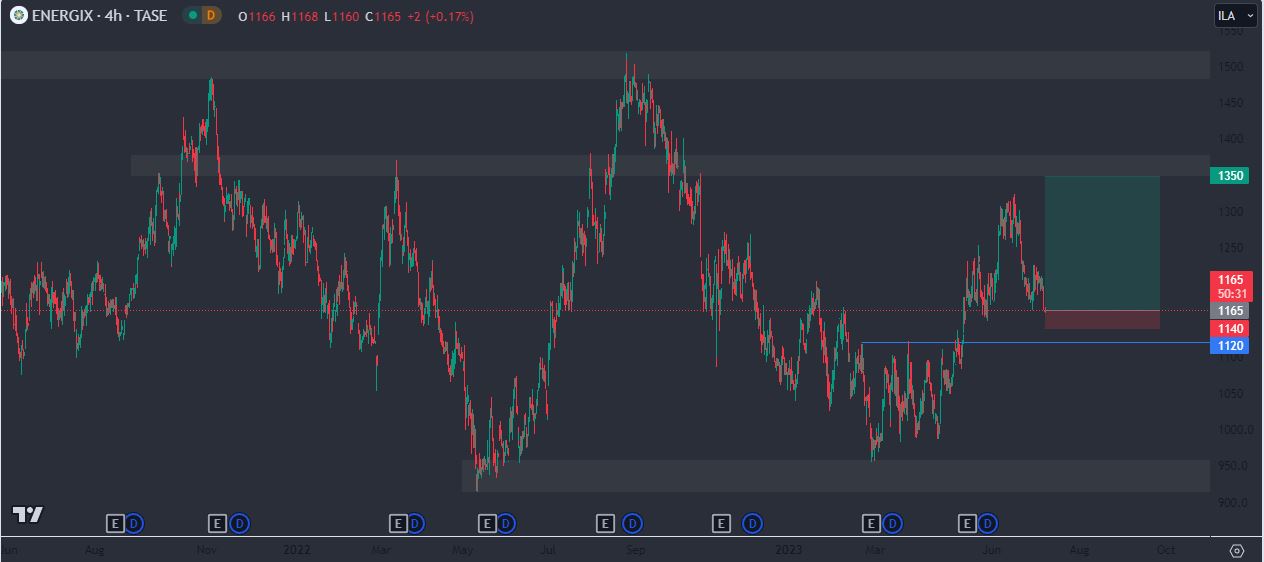Click the E earnings marker between May and Jul
This screenshot has height=562, width=1264.
(x=487, y=523)
